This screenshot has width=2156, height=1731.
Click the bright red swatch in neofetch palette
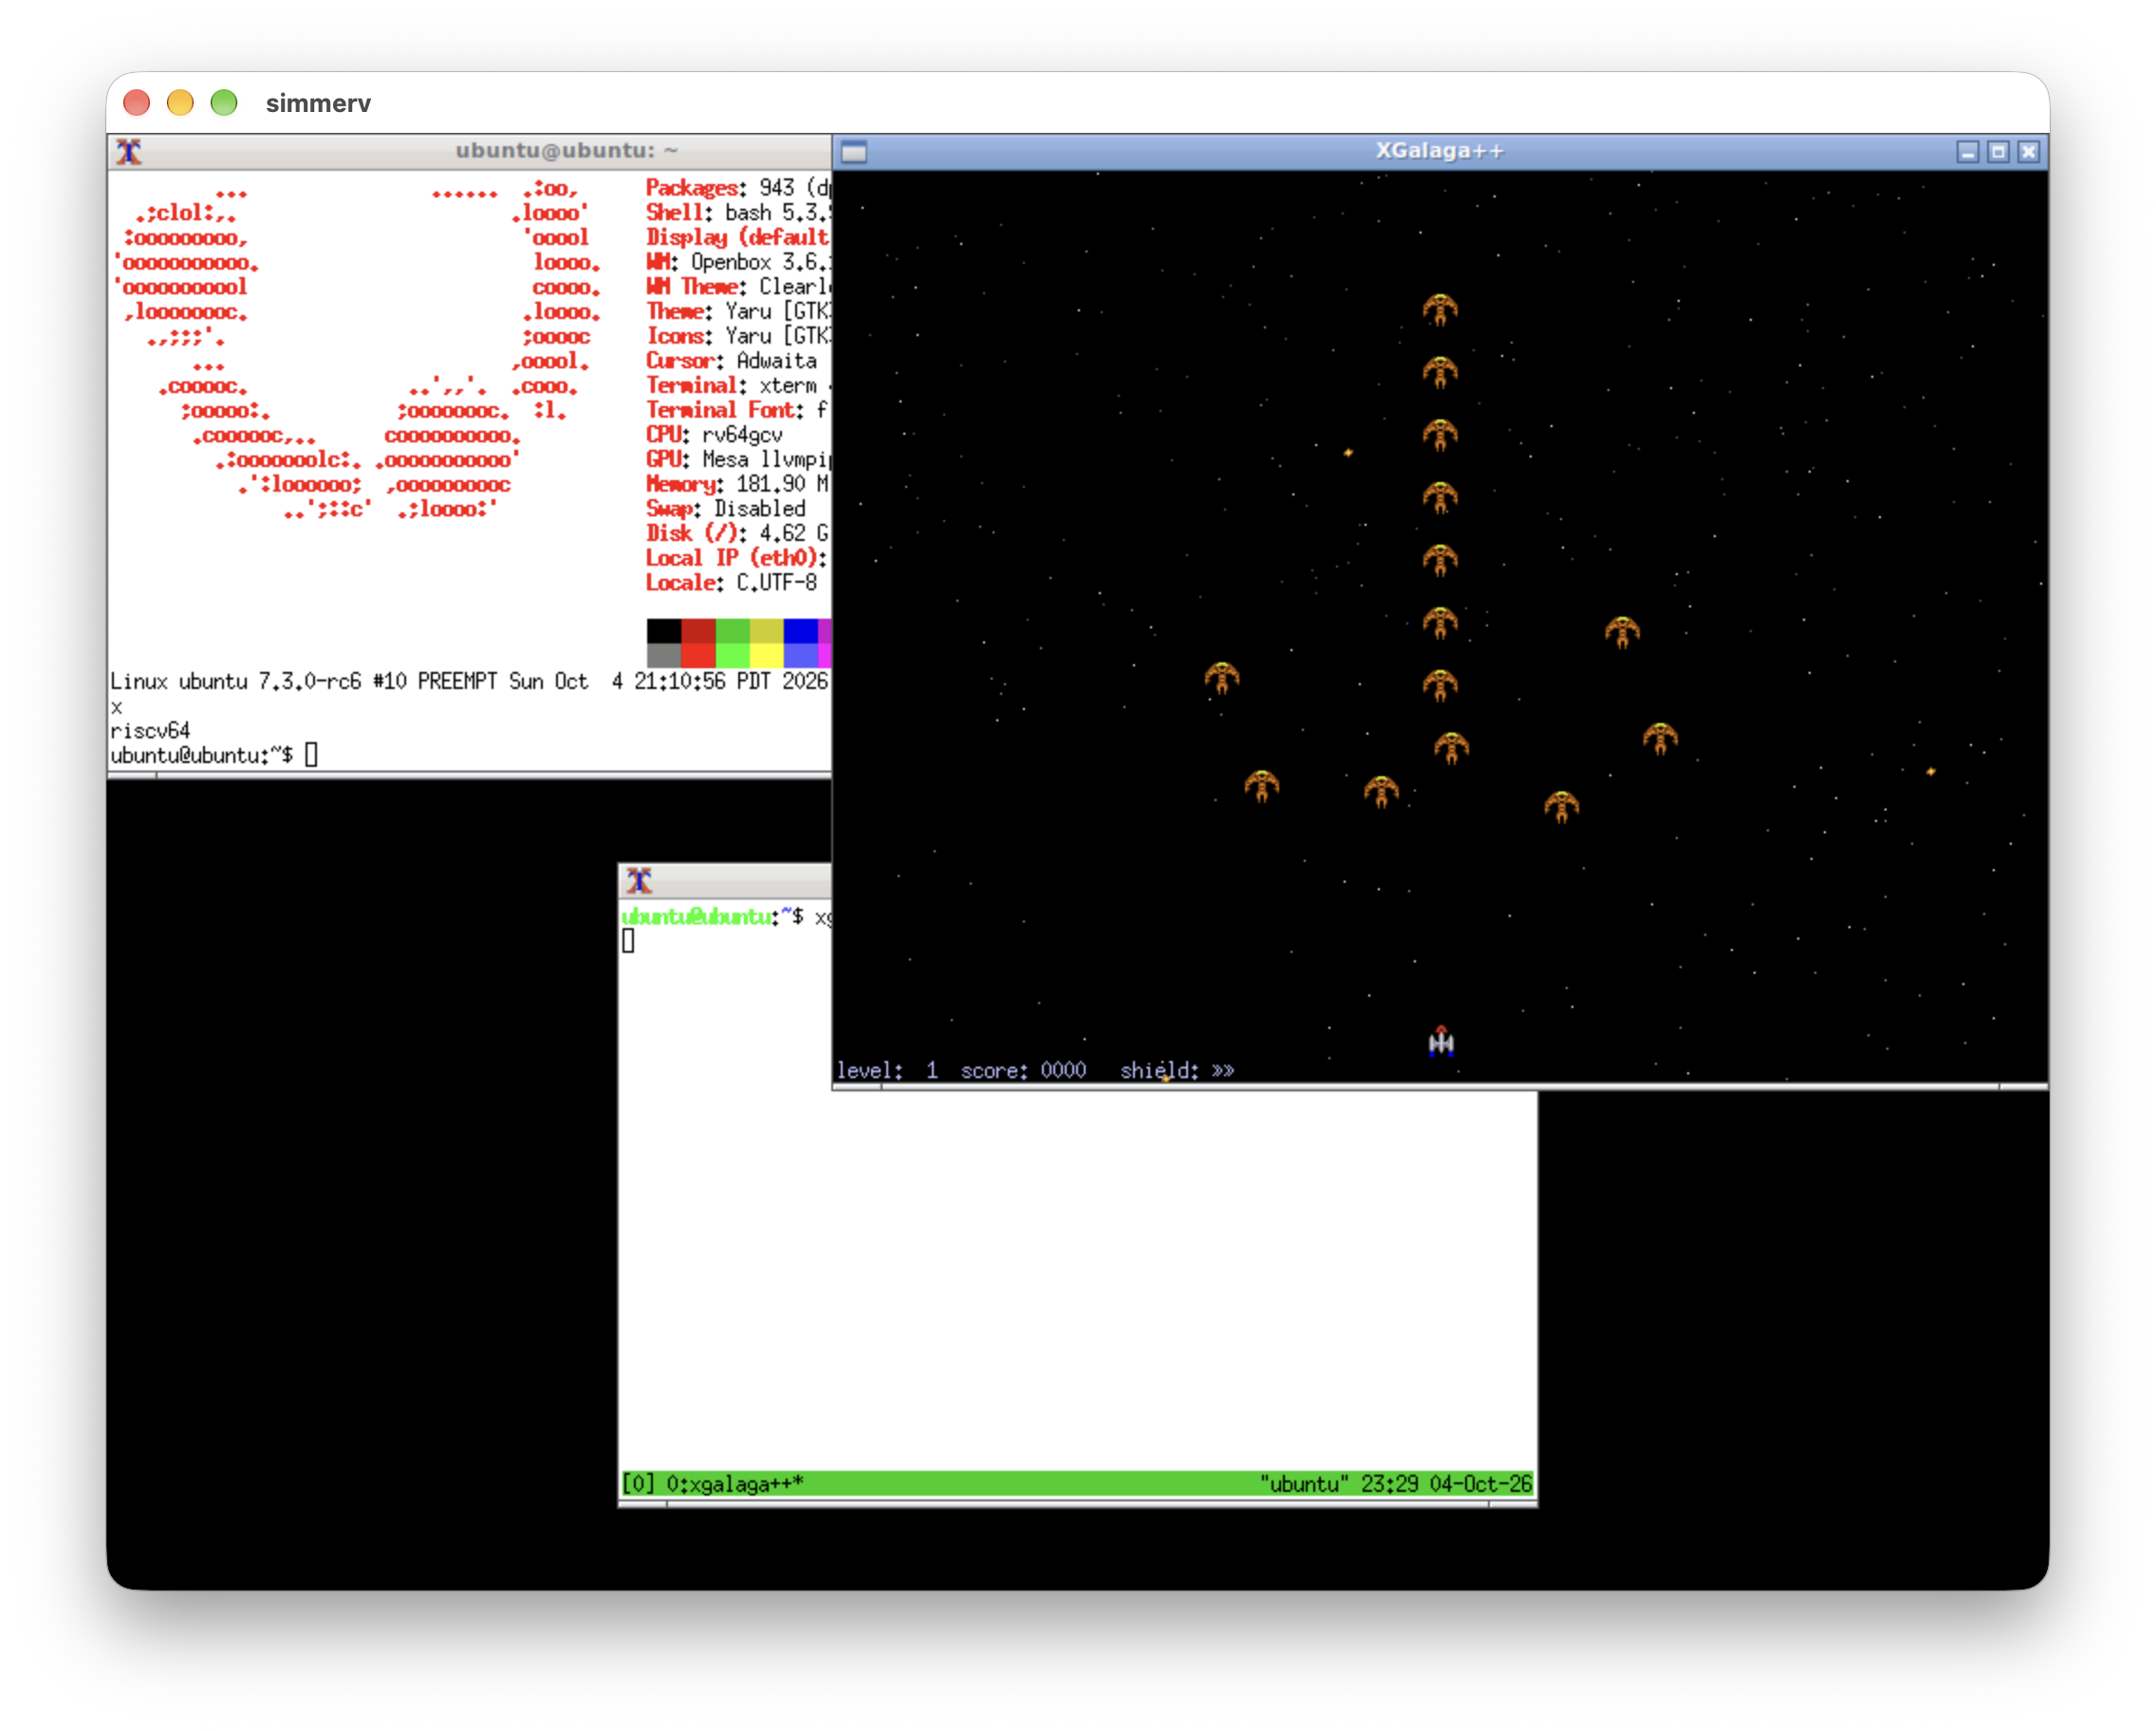click(699, 656)
